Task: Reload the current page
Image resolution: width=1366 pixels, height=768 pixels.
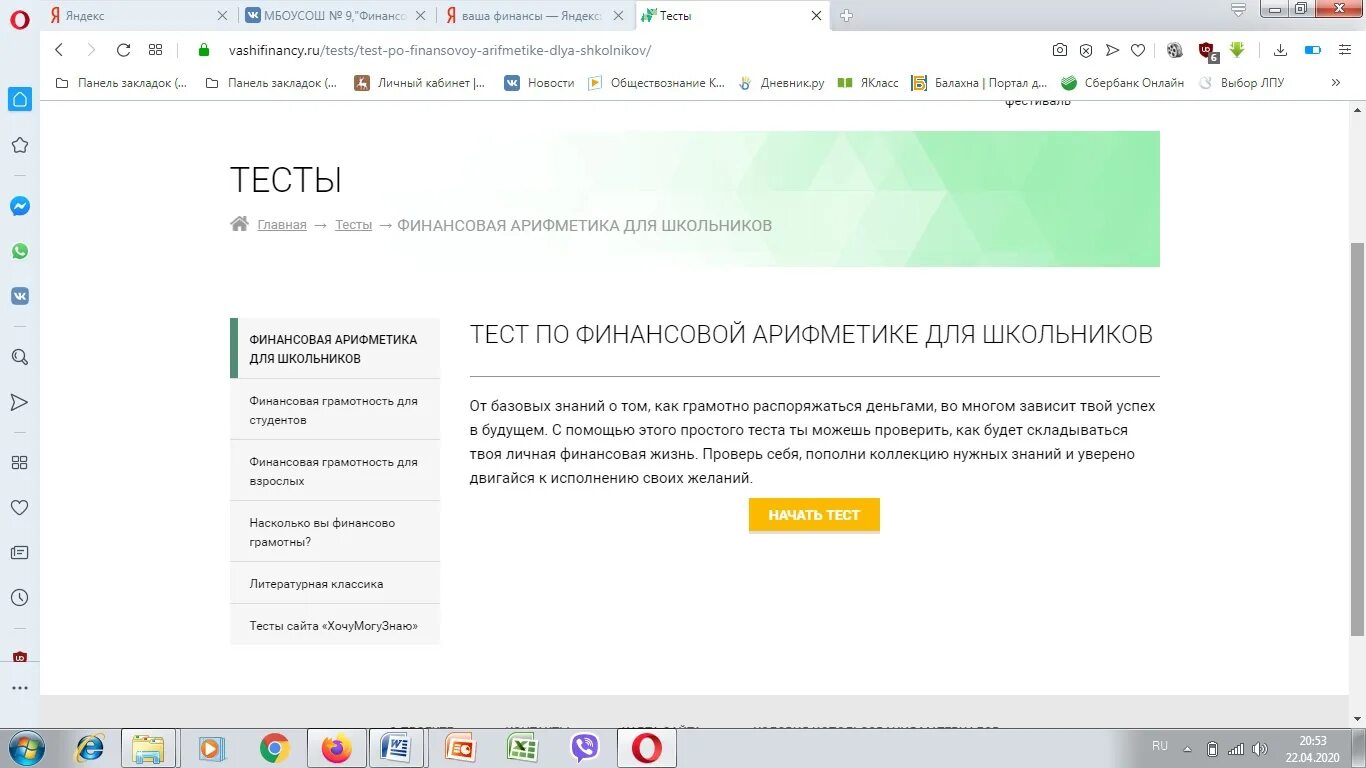Action: pyautogui.click(x=124, y=50)
